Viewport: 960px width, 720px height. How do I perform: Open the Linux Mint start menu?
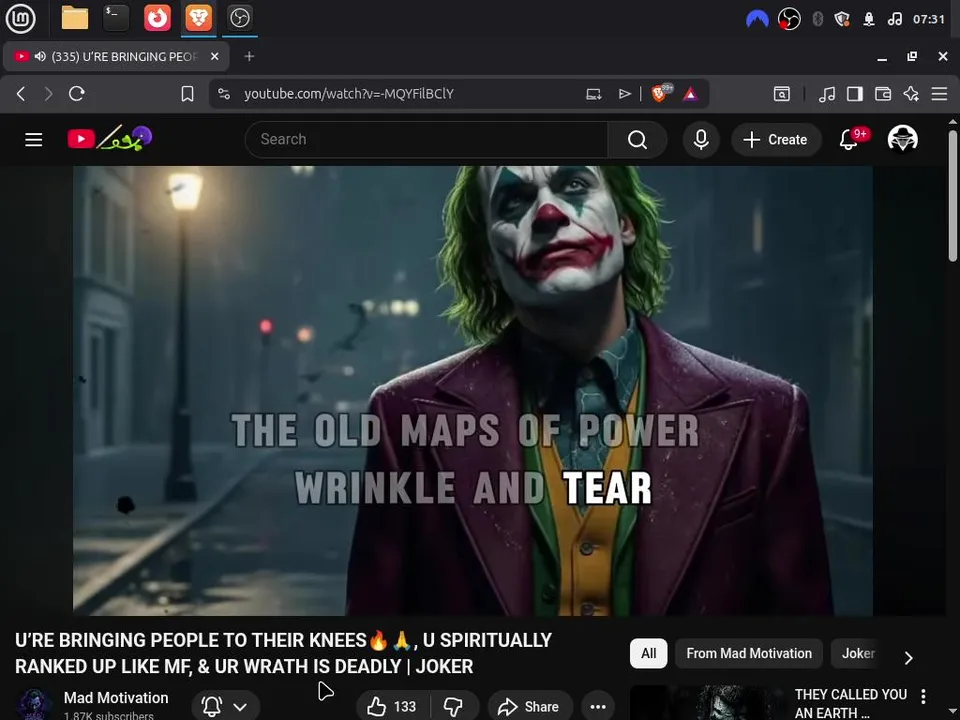20,18
